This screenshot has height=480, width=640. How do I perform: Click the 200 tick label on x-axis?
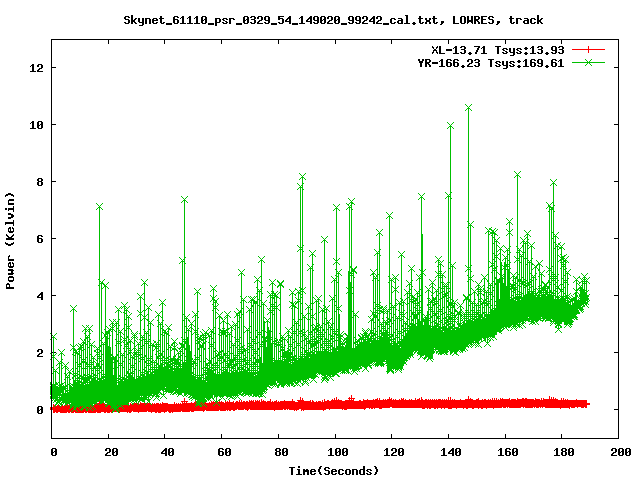coord(618,452)
